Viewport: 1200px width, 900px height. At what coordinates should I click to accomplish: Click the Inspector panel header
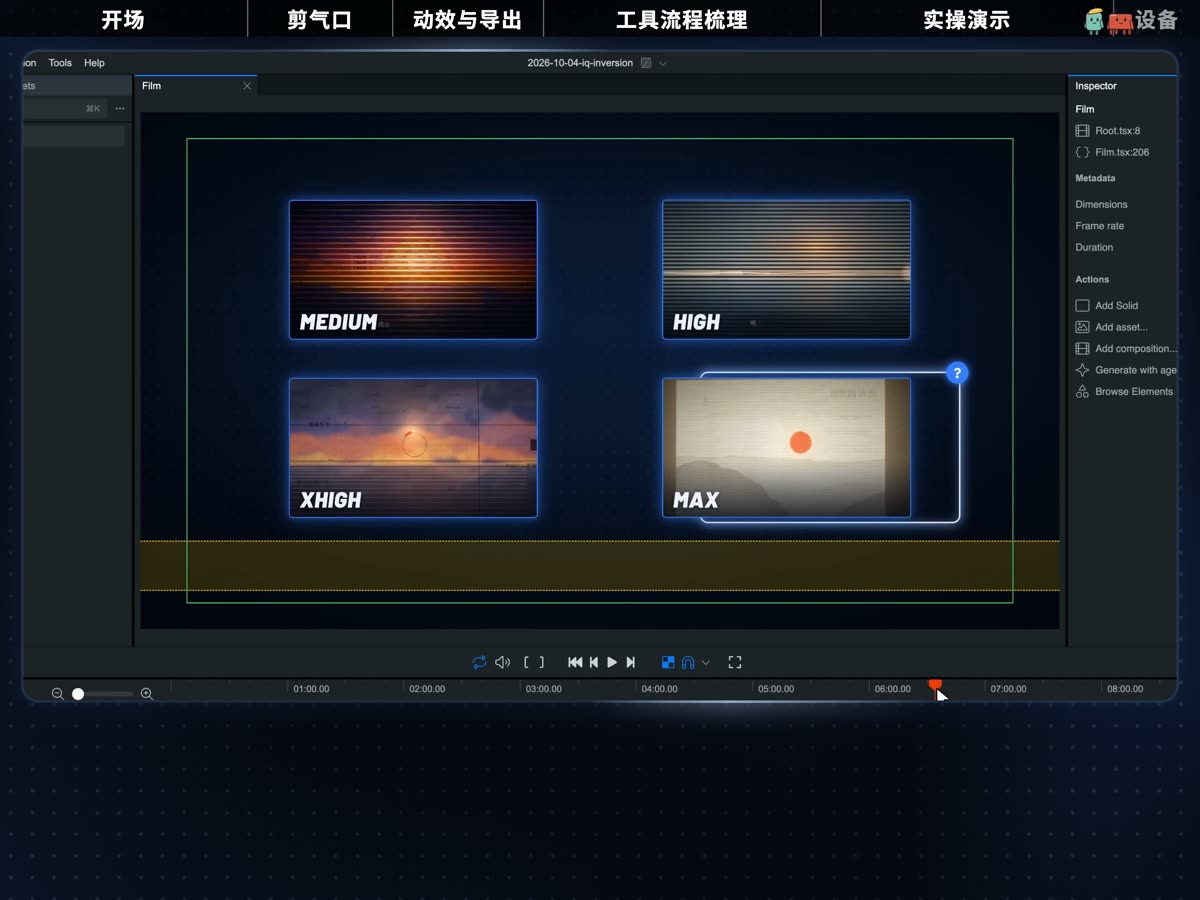point(1096,86)
